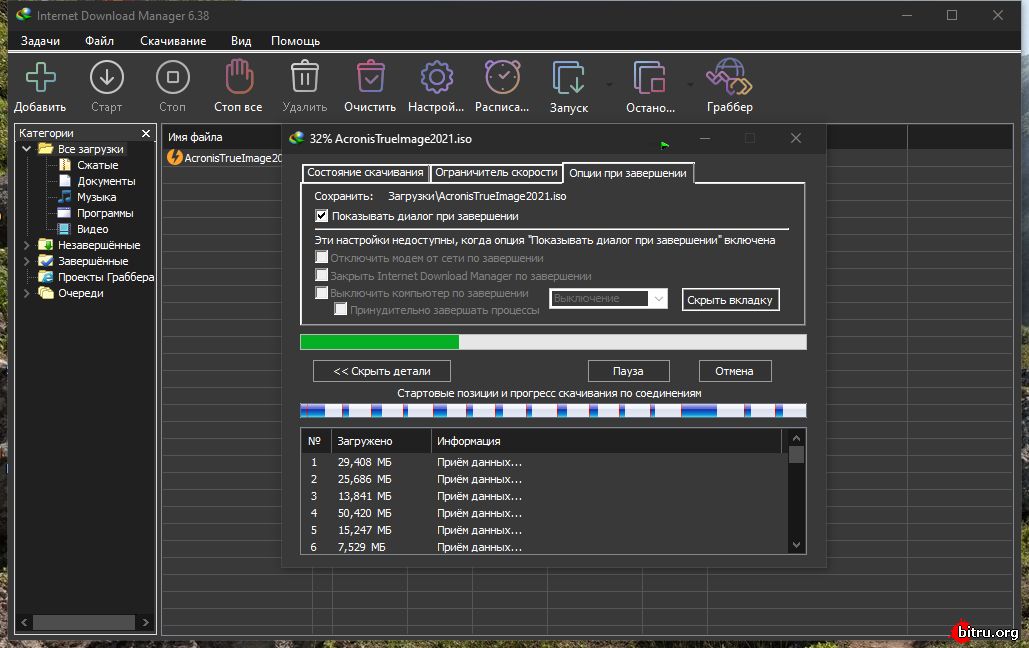
Task: Click the Удалить trash bin icon
Action: [304, 77]
